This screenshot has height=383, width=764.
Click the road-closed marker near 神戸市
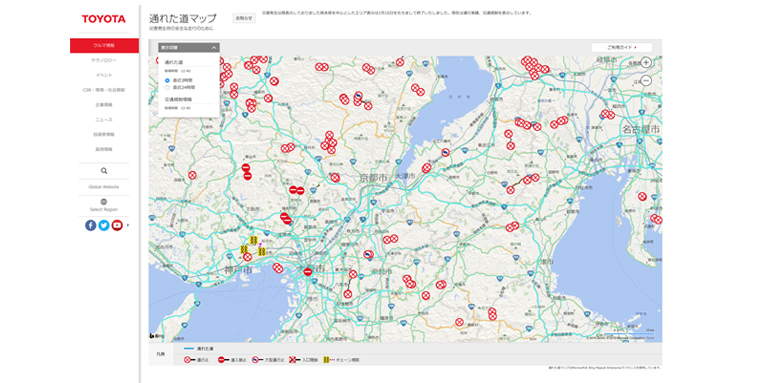click(x=248, y=257)
